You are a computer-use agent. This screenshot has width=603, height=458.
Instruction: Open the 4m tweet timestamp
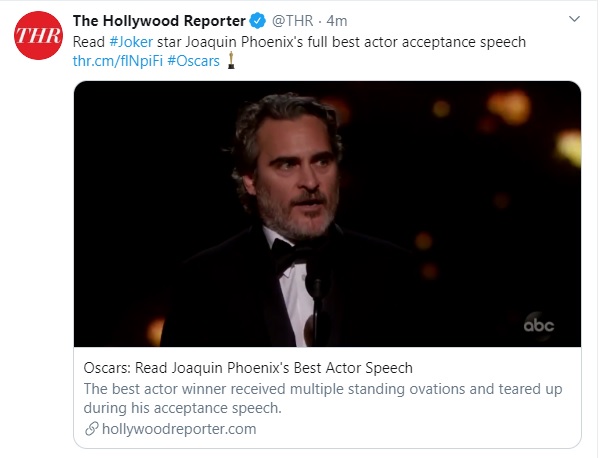click(337, 20)
